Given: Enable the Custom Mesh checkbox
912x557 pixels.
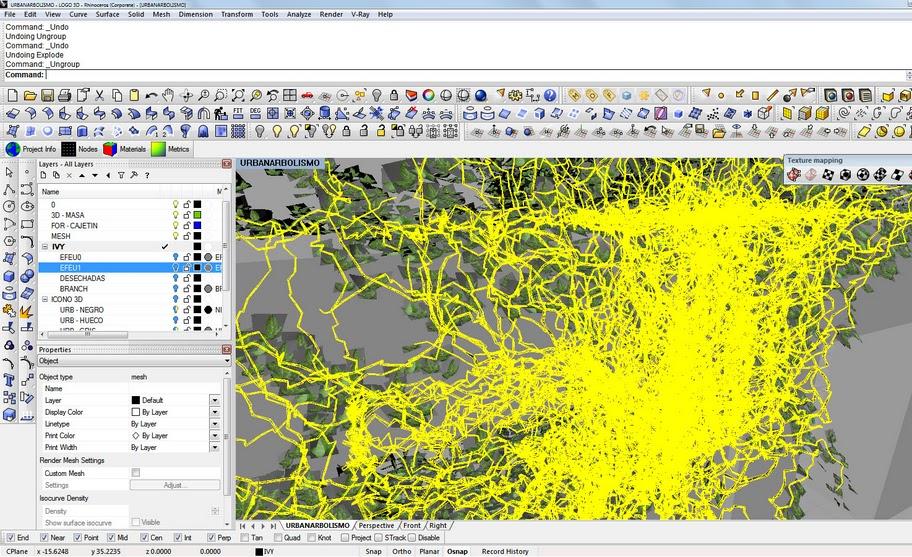Looking at the screenshot, I should 136,473.
